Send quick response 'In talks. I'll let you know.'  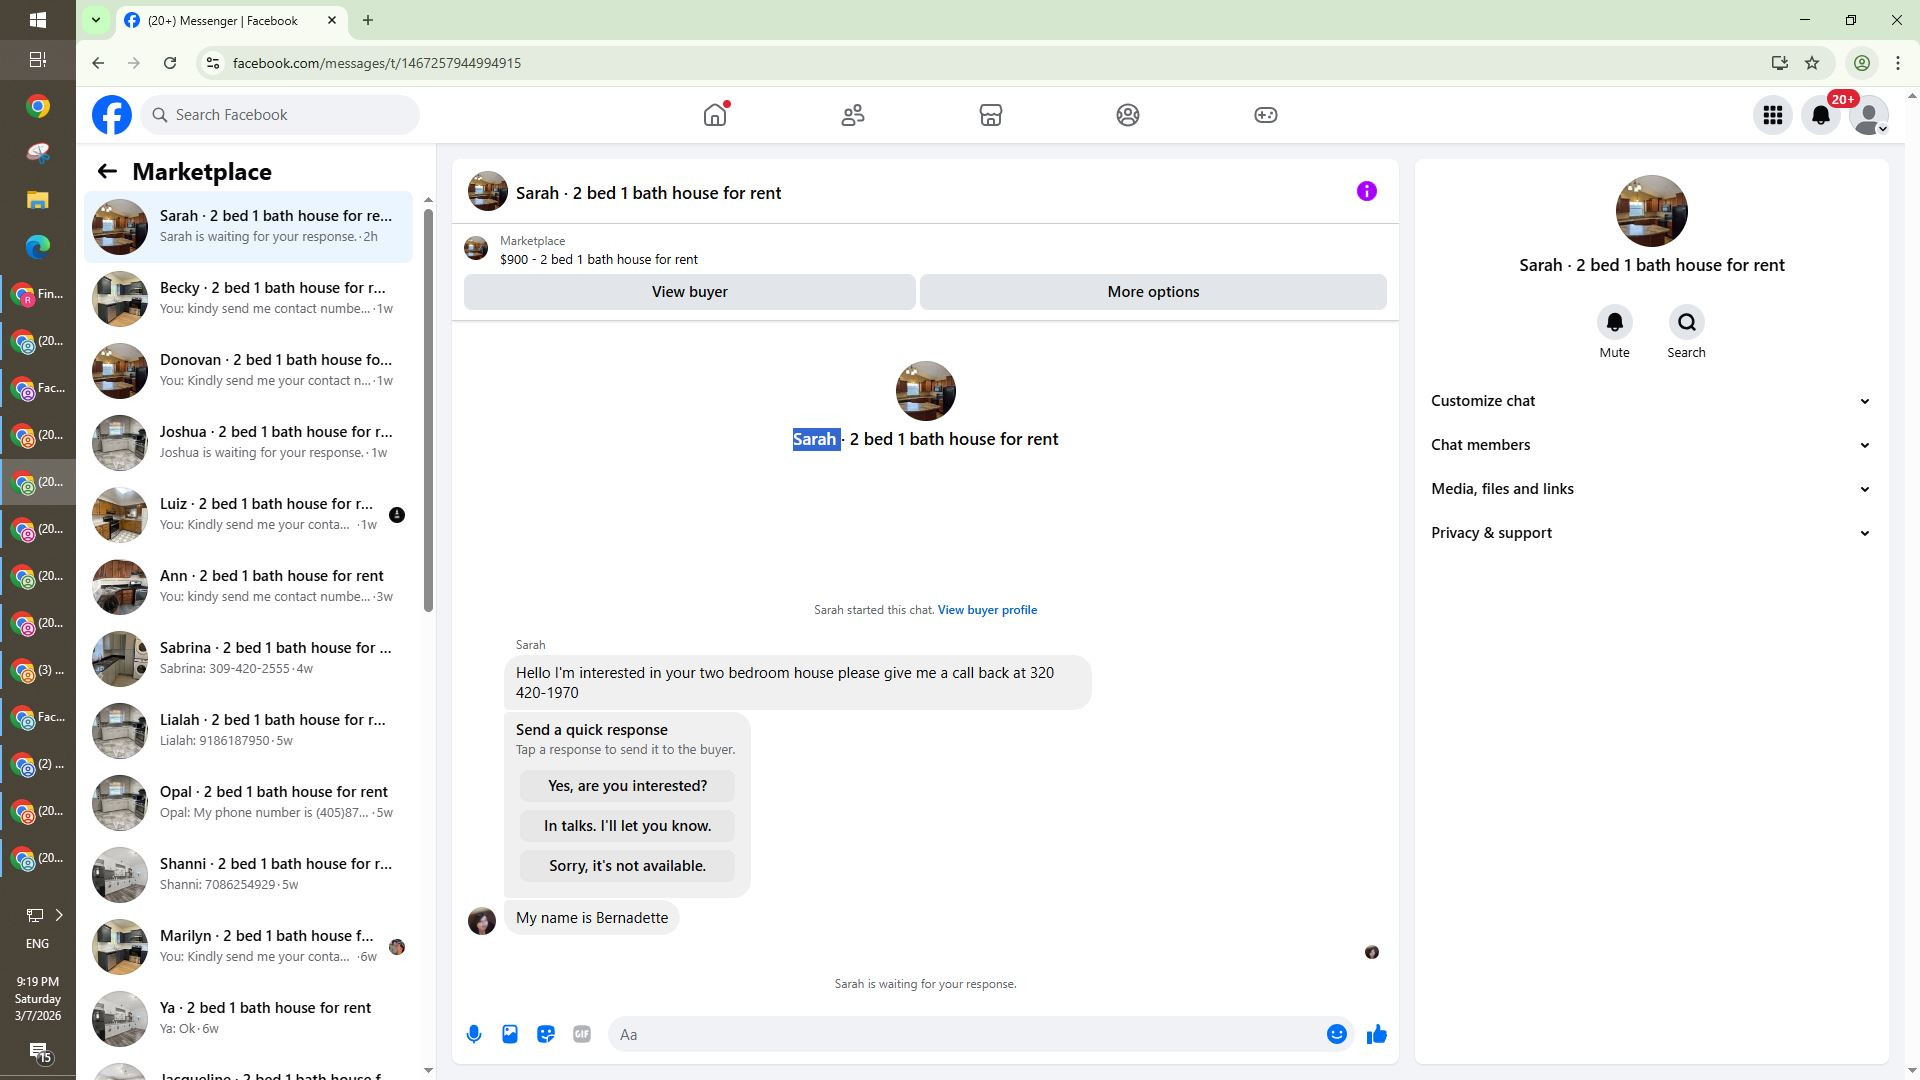pyautogui.click(x=627, y=826)
